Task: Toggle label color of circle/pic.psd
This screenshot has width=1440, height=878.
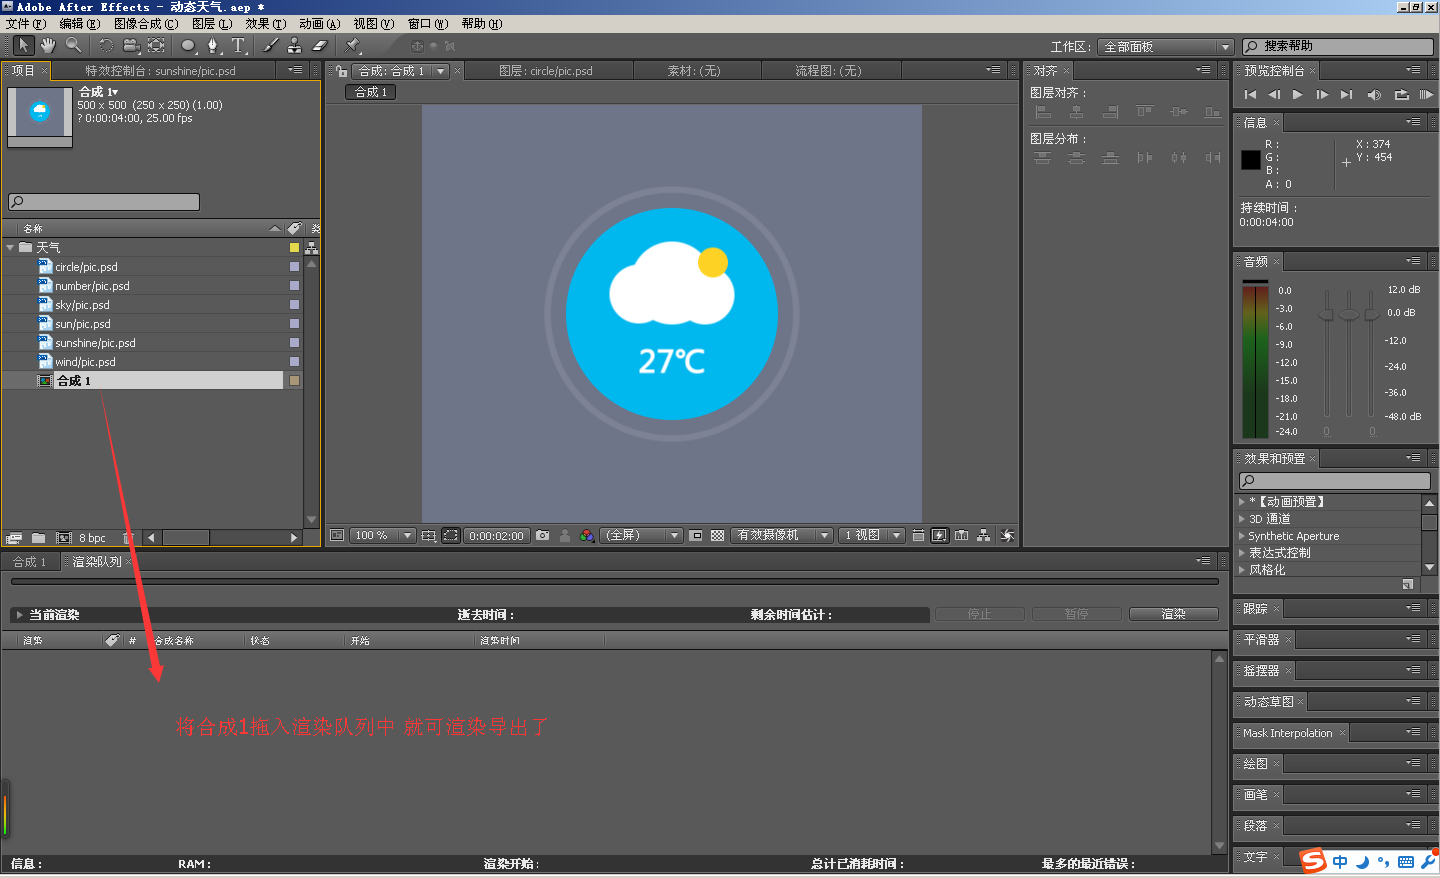Action: pos(294,267)
